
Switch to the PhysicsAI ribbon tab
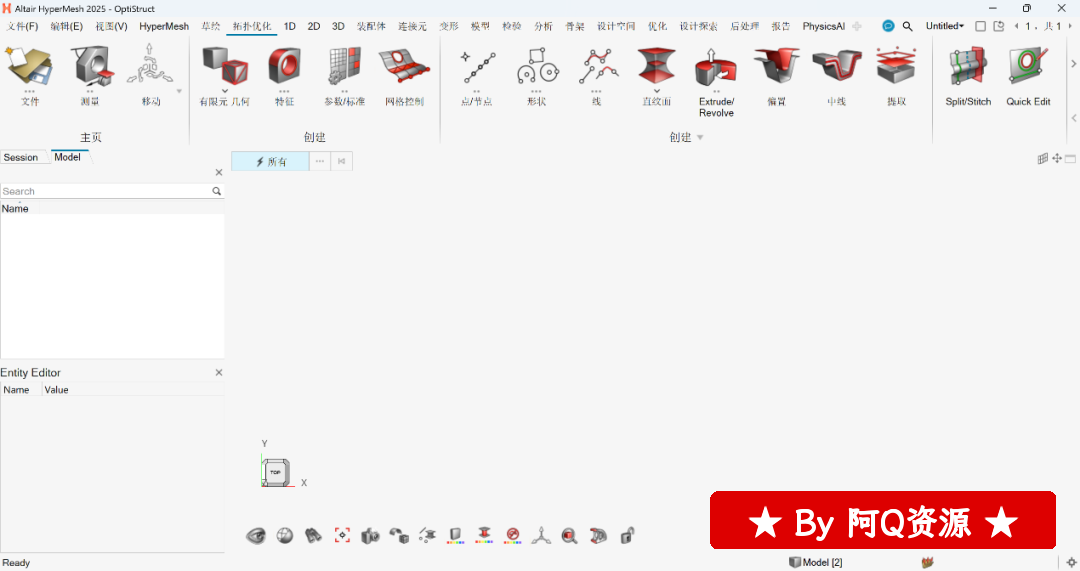coord(823,26)
